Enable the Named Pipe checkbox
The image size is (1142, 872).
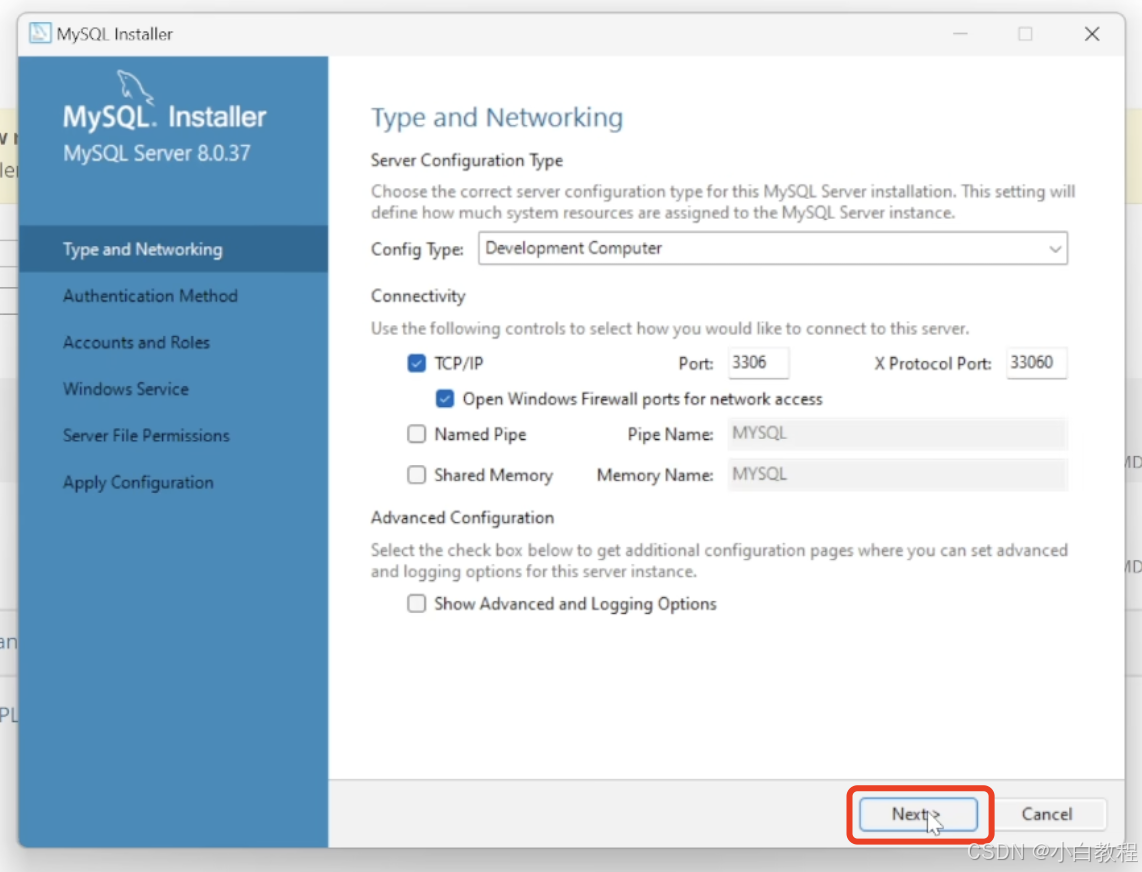(x=417, y=434)
